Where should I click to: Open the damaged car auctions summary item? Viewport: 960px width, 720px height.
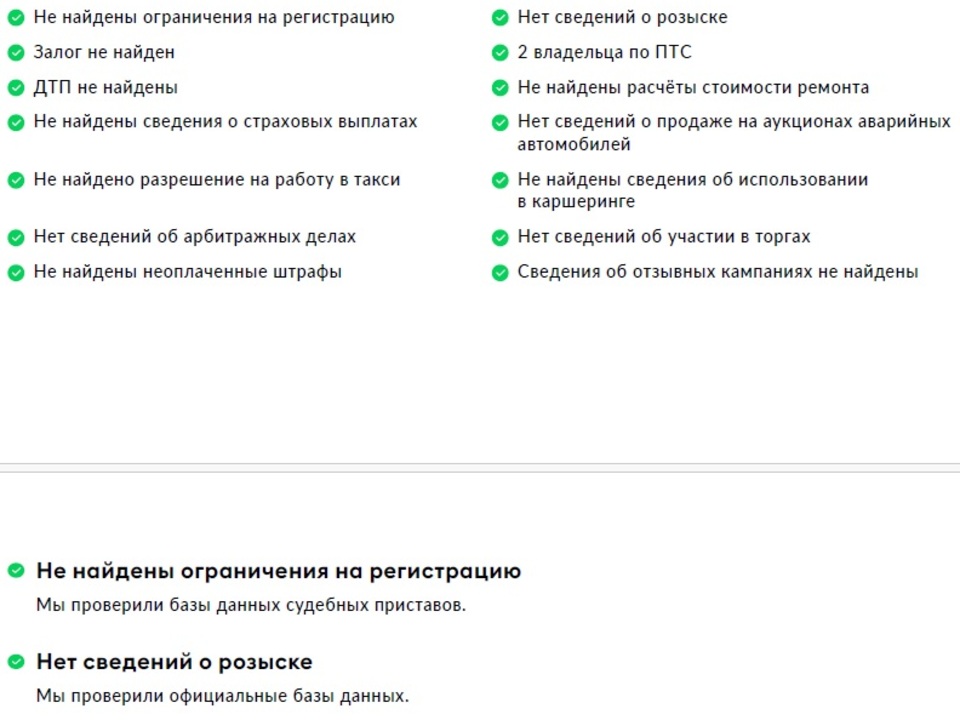coord(733,133)
